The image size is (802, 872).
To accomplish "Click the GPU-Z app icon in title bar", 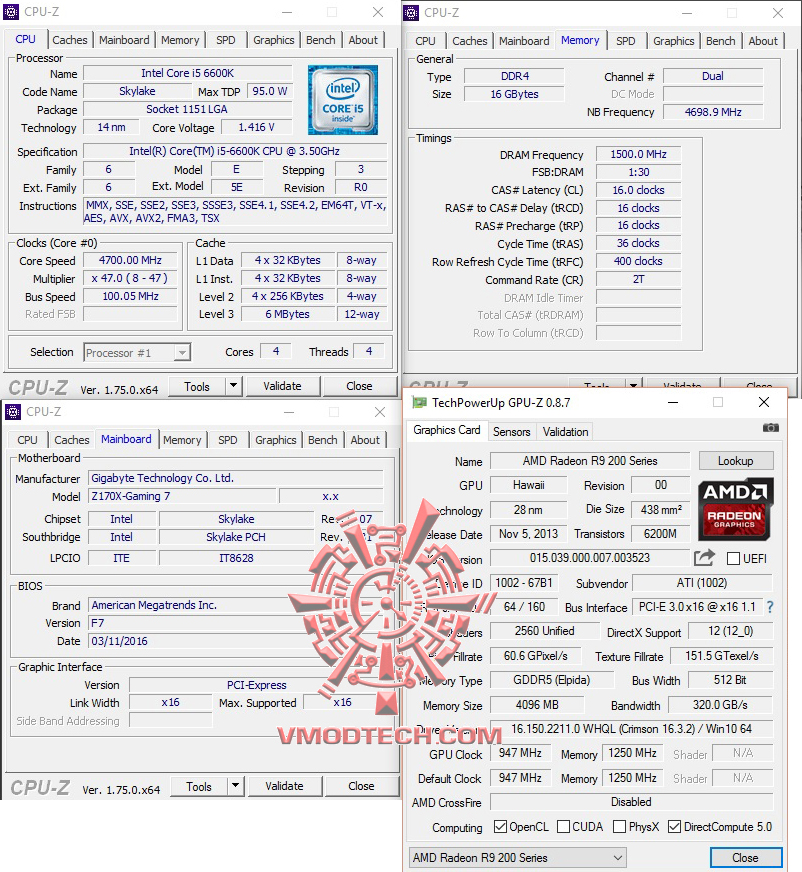I will [x=419, y=402].
